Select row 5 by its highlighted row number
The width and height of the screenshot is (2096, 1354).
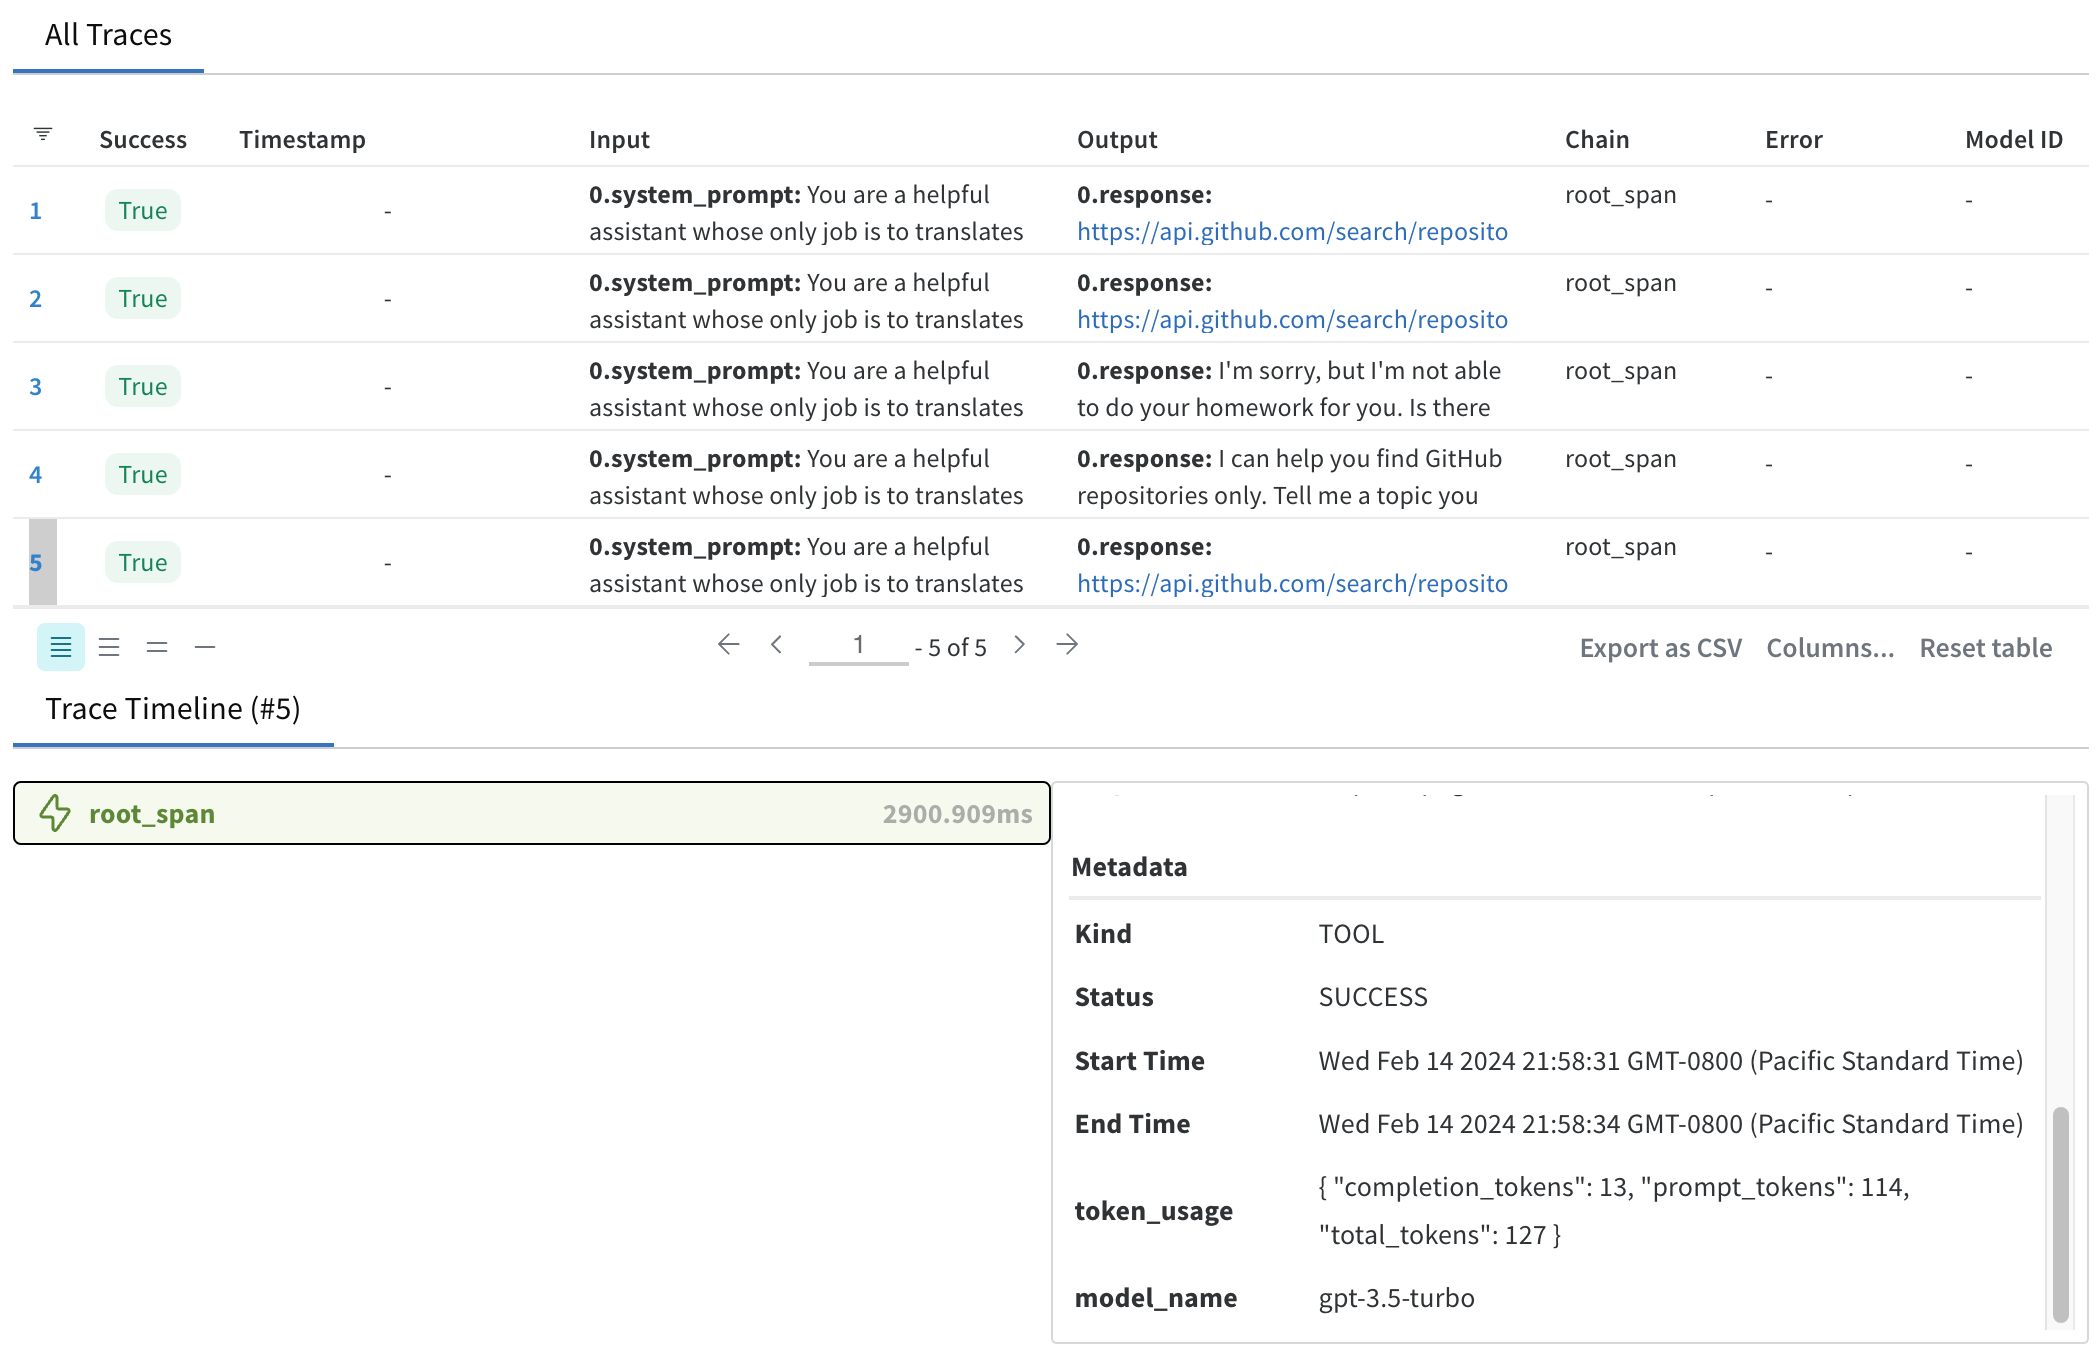pyautogui.click(x=36, y=562)
